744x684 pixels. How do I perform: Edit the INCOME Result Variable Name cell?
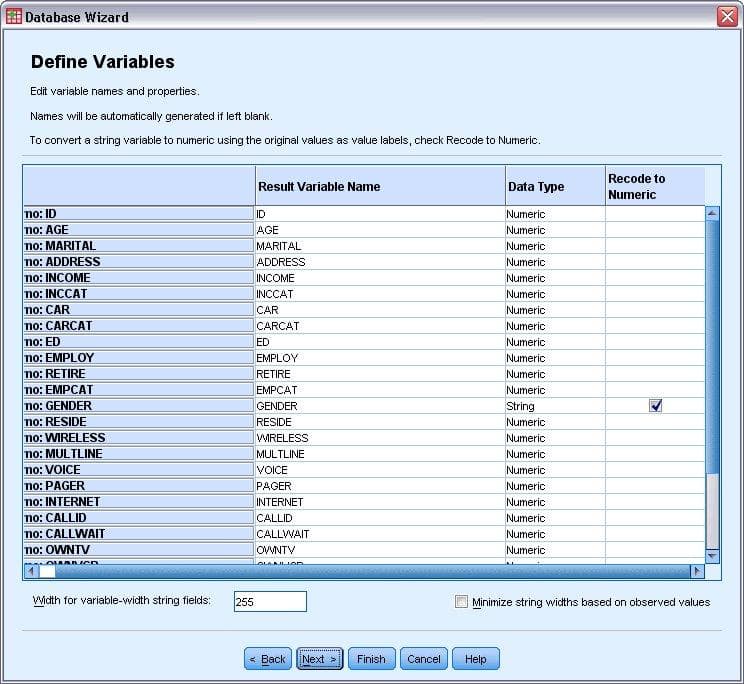click(379, 278)
